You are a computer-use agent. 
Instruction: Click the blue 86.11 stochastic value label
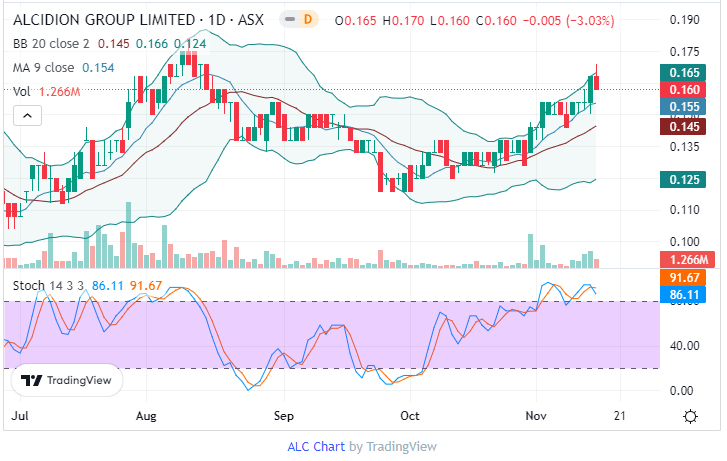[x=684, y=294]
